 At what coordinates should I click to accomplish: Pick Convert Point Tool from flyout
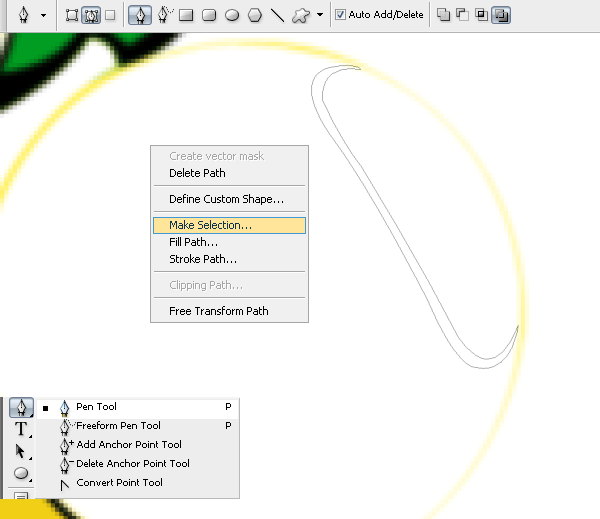(x=138, y=483)
